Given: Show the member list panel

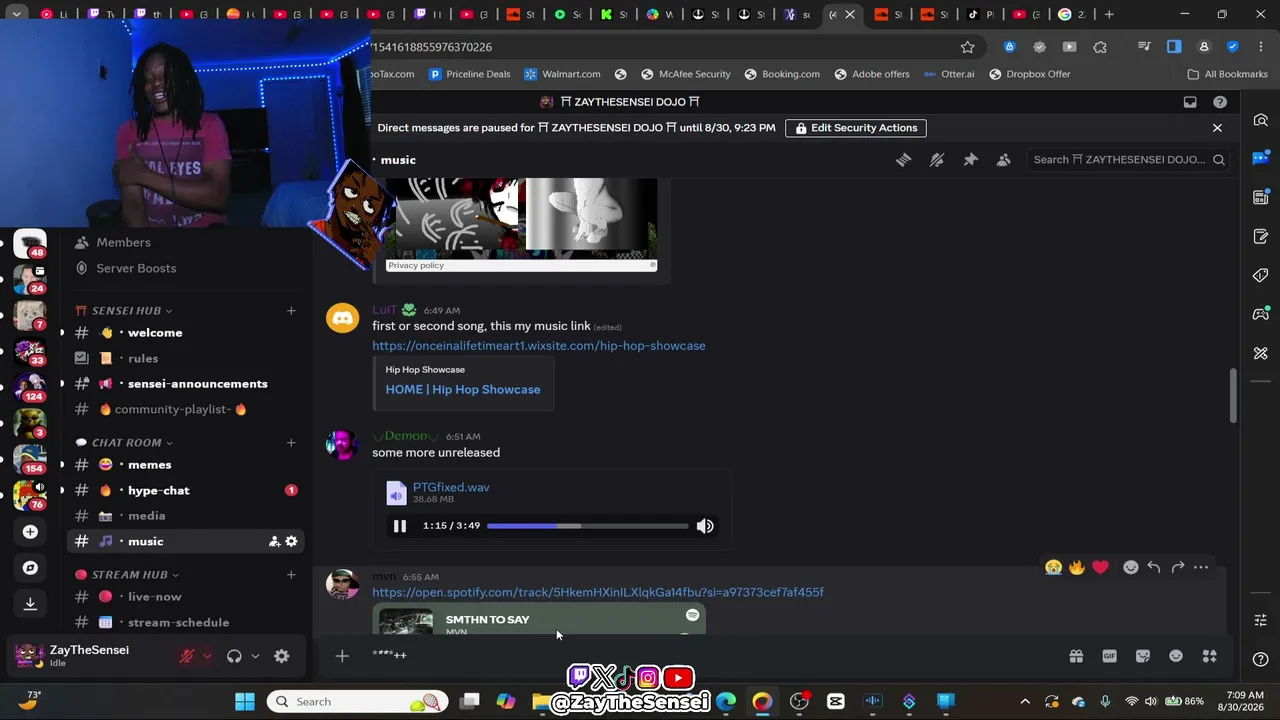Looking at the screenshot, I should coord(1003,160).
